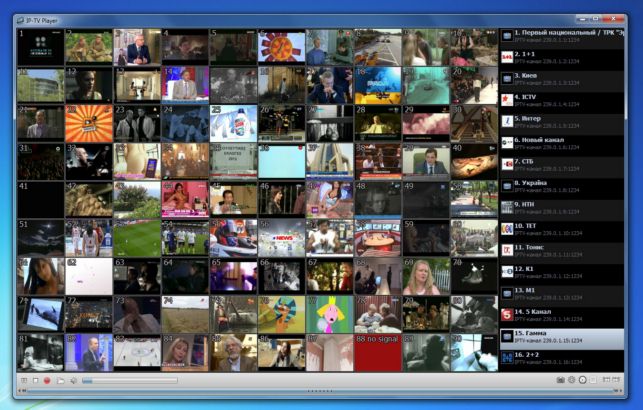This screenshot has width=643, height=410.
Task: Click the СТБ channel logo
Action: (x=507, y=164)
